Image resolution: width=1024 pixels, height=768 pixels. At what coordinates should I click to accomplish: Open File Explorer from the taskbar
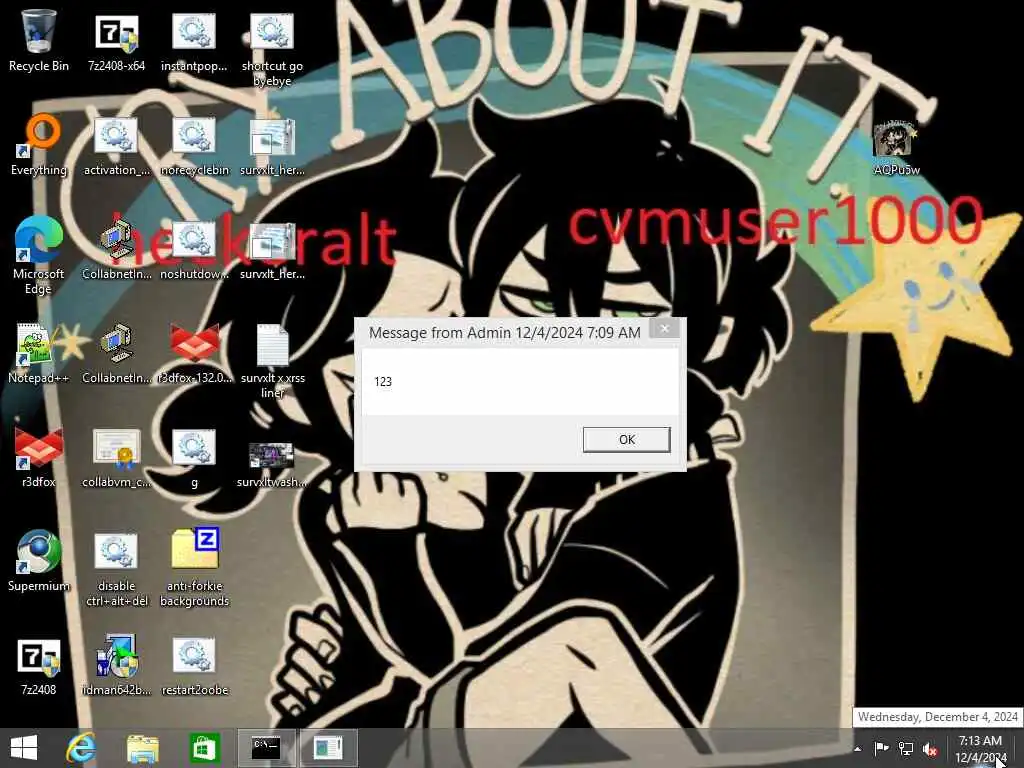(142, 748)
